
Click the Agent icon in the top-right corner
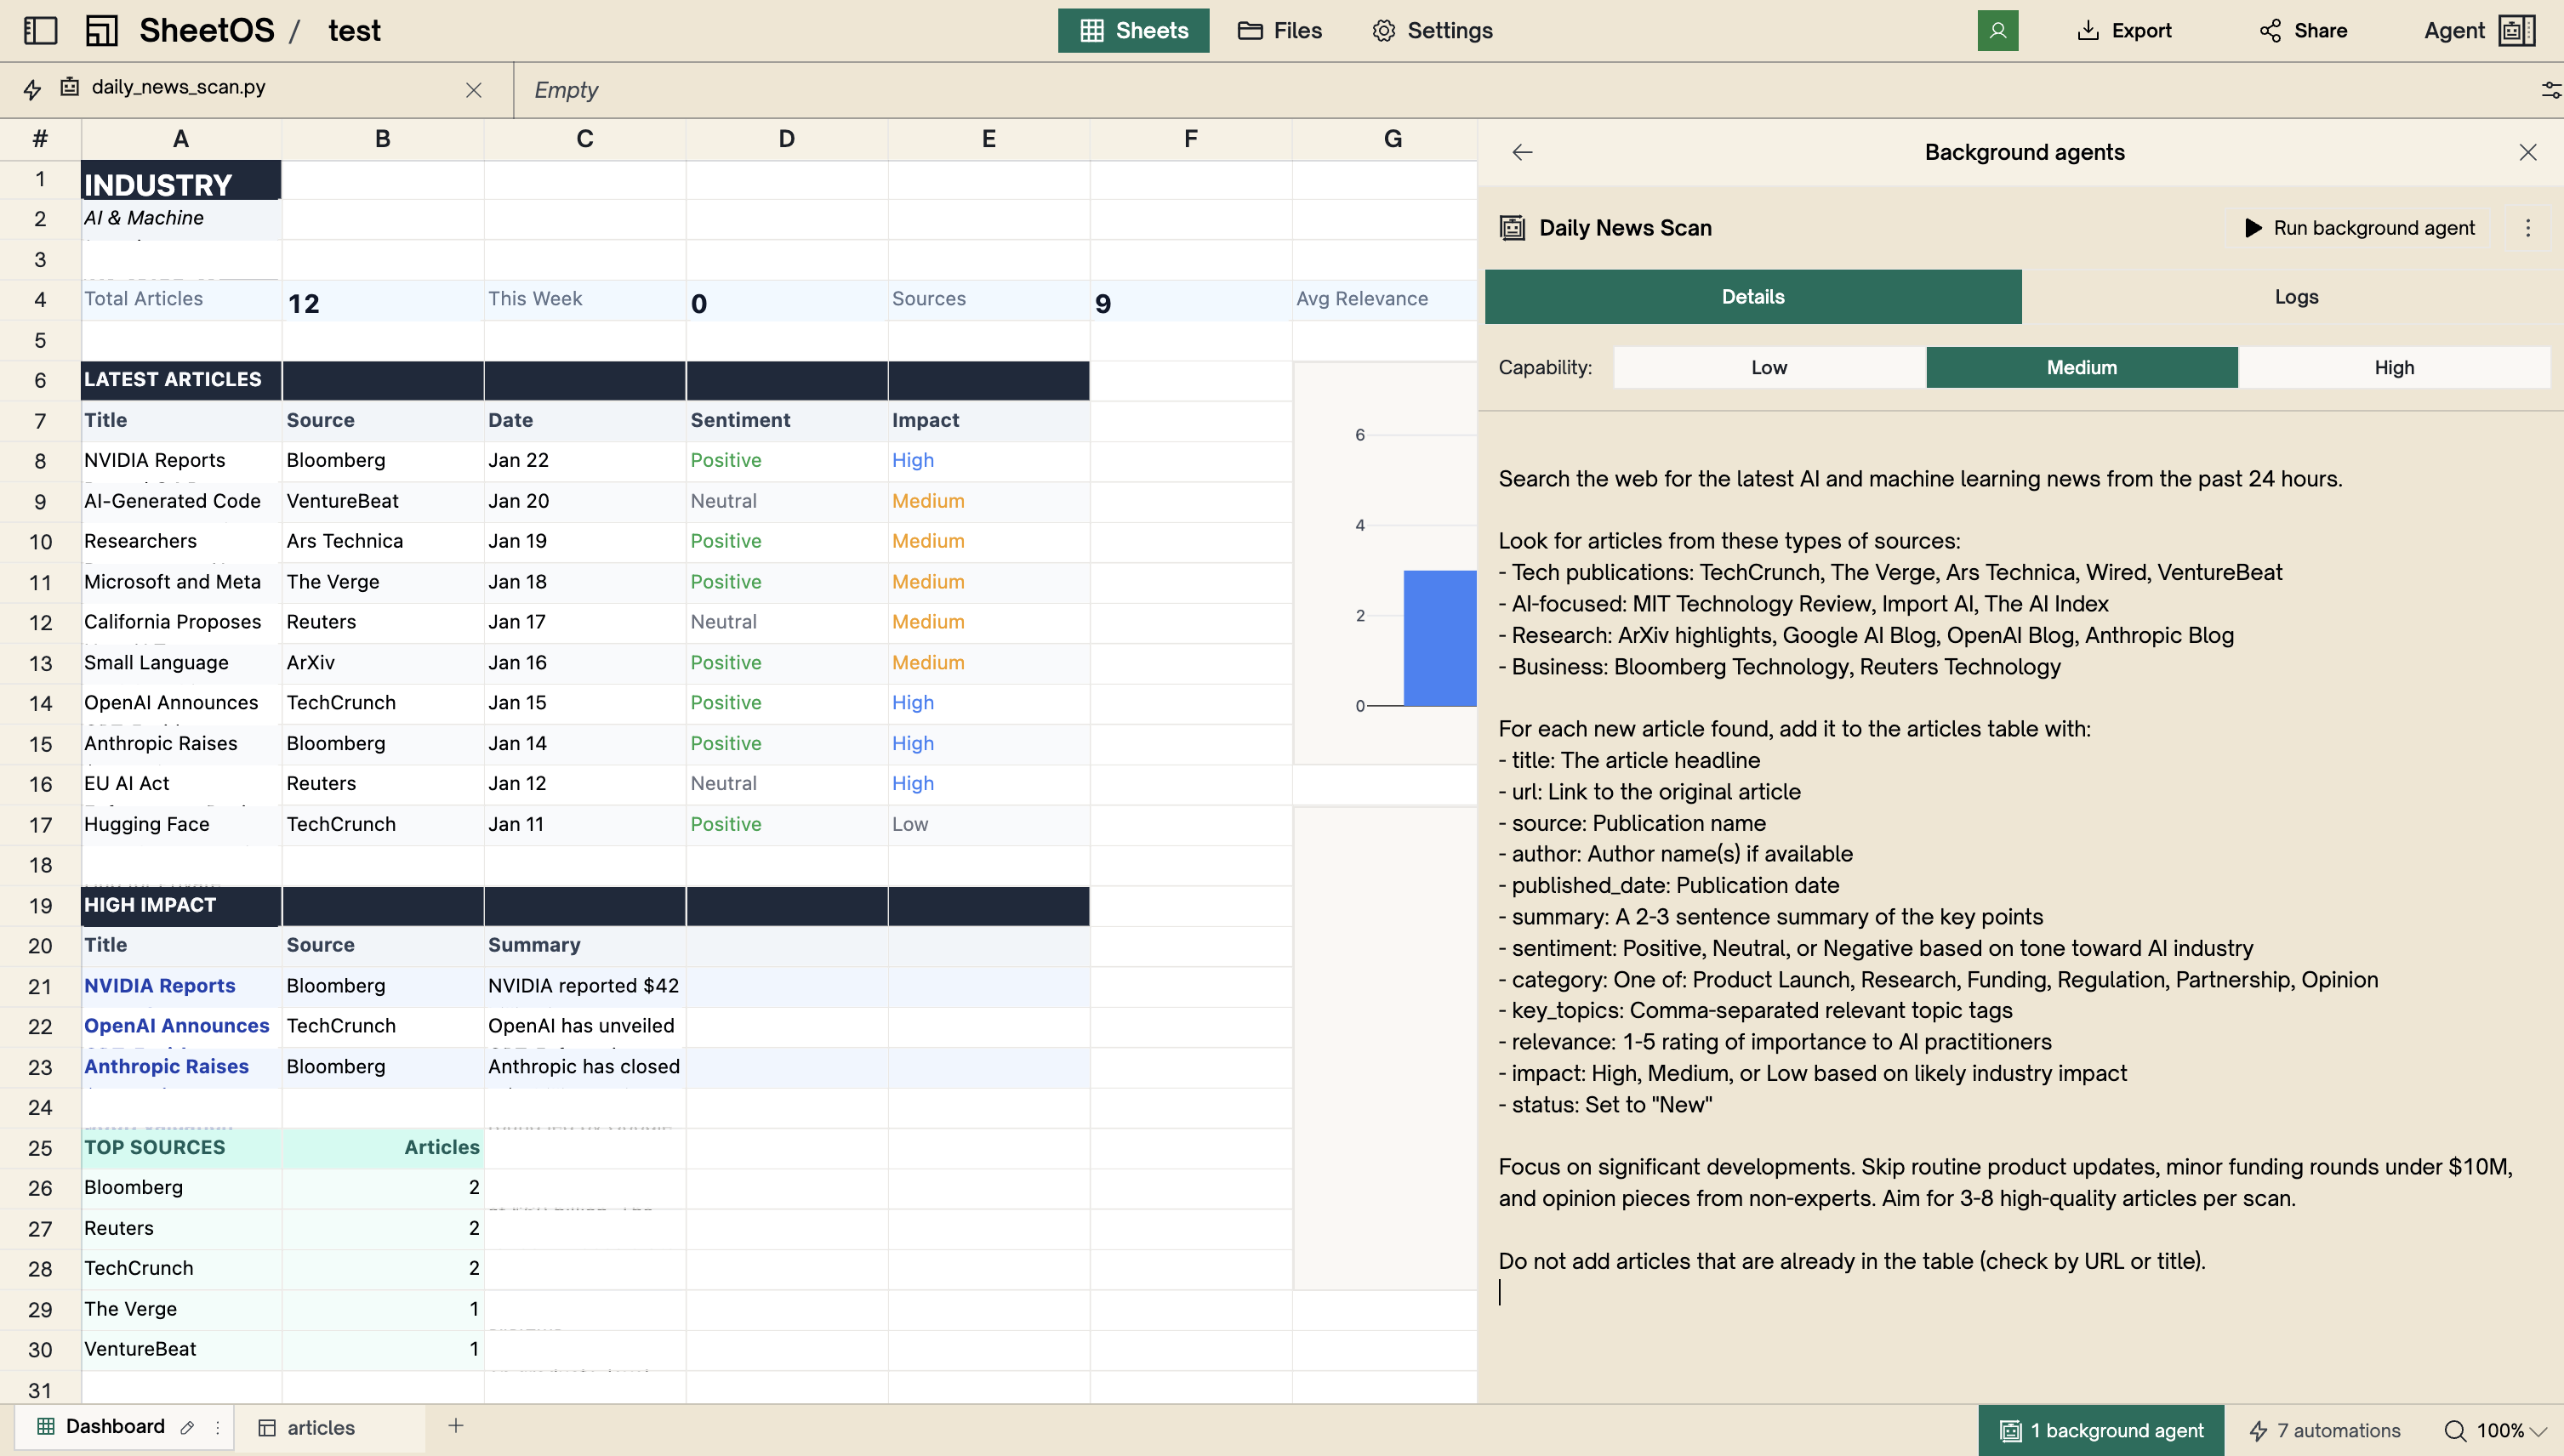click(2517, 30)
